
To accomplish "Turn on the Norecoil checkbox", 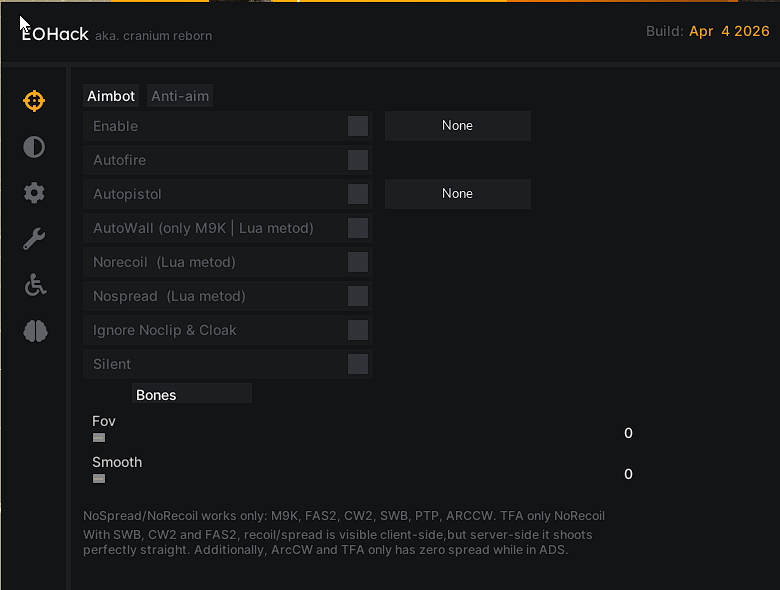I will (x=358, y=262).
